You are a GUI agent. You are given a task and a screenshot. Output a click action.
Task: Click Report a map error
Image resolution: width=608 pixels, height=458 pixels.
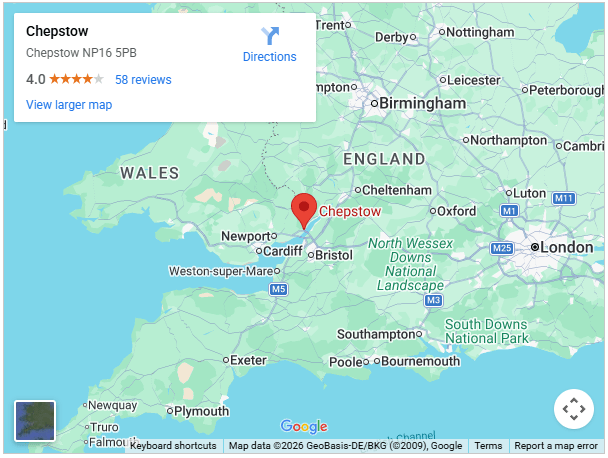point(556,446)
